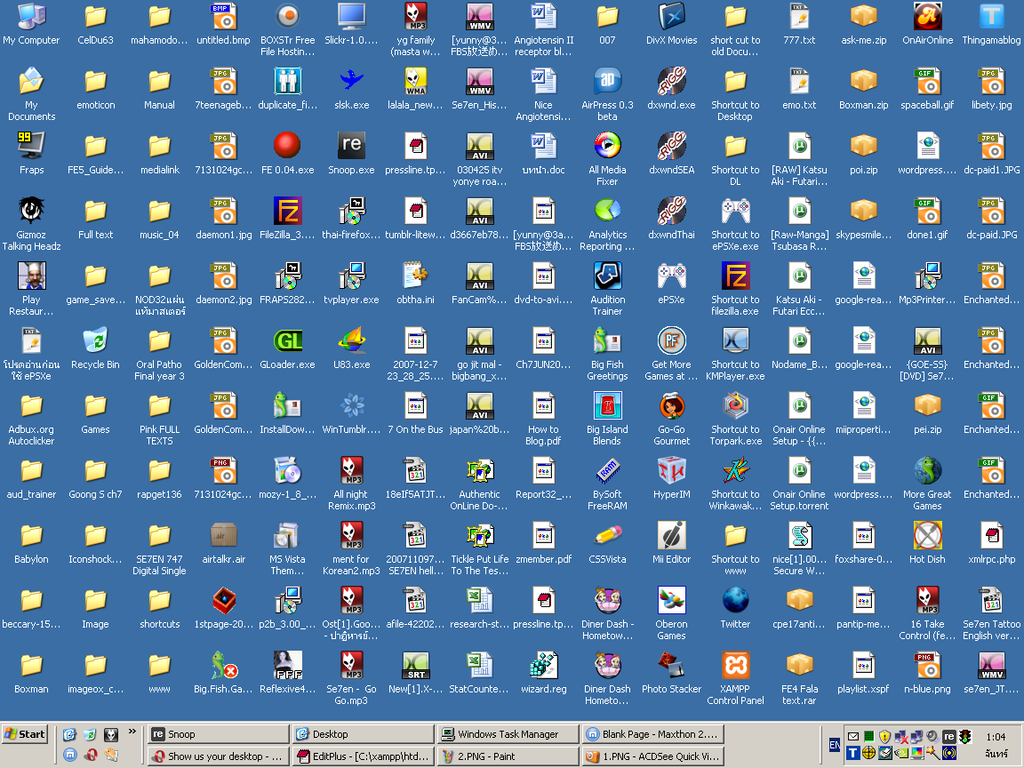Click the Windows Start button
Image resolution: width=1024 pixels, height=768 pixels.
(x=26, y=734)
